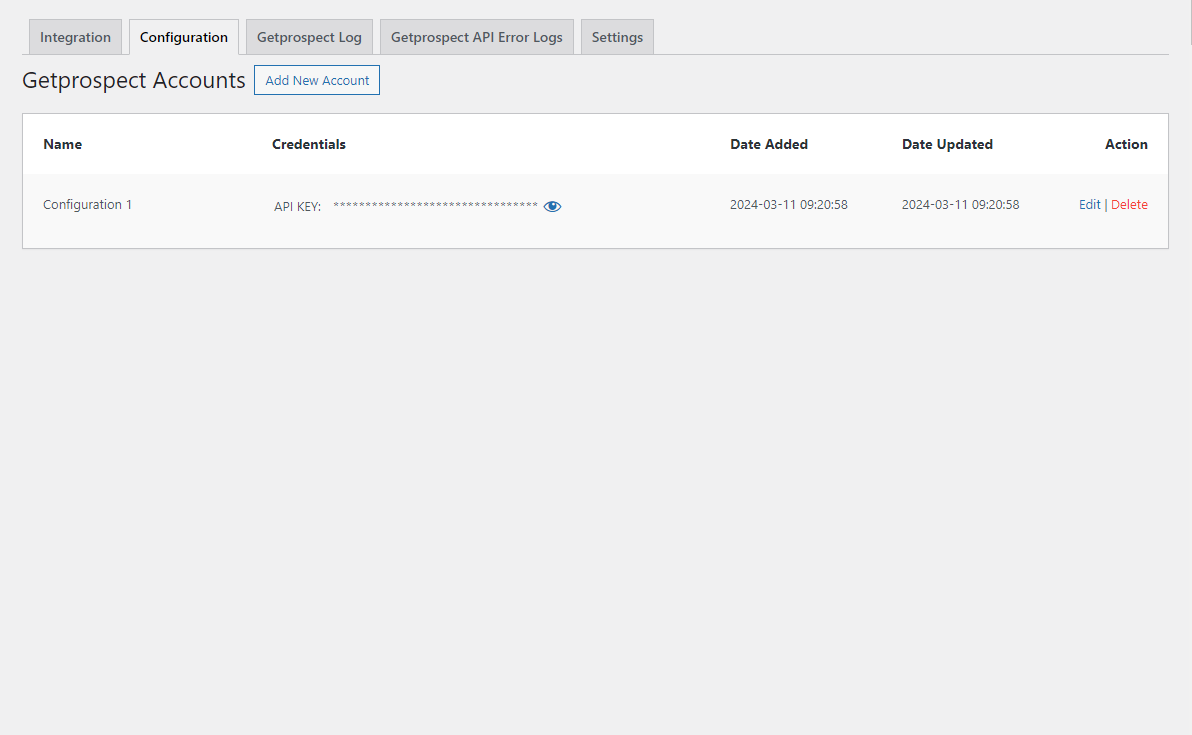Click the Date Updated column header
The image size is (1192, 735).
point(947,144)
